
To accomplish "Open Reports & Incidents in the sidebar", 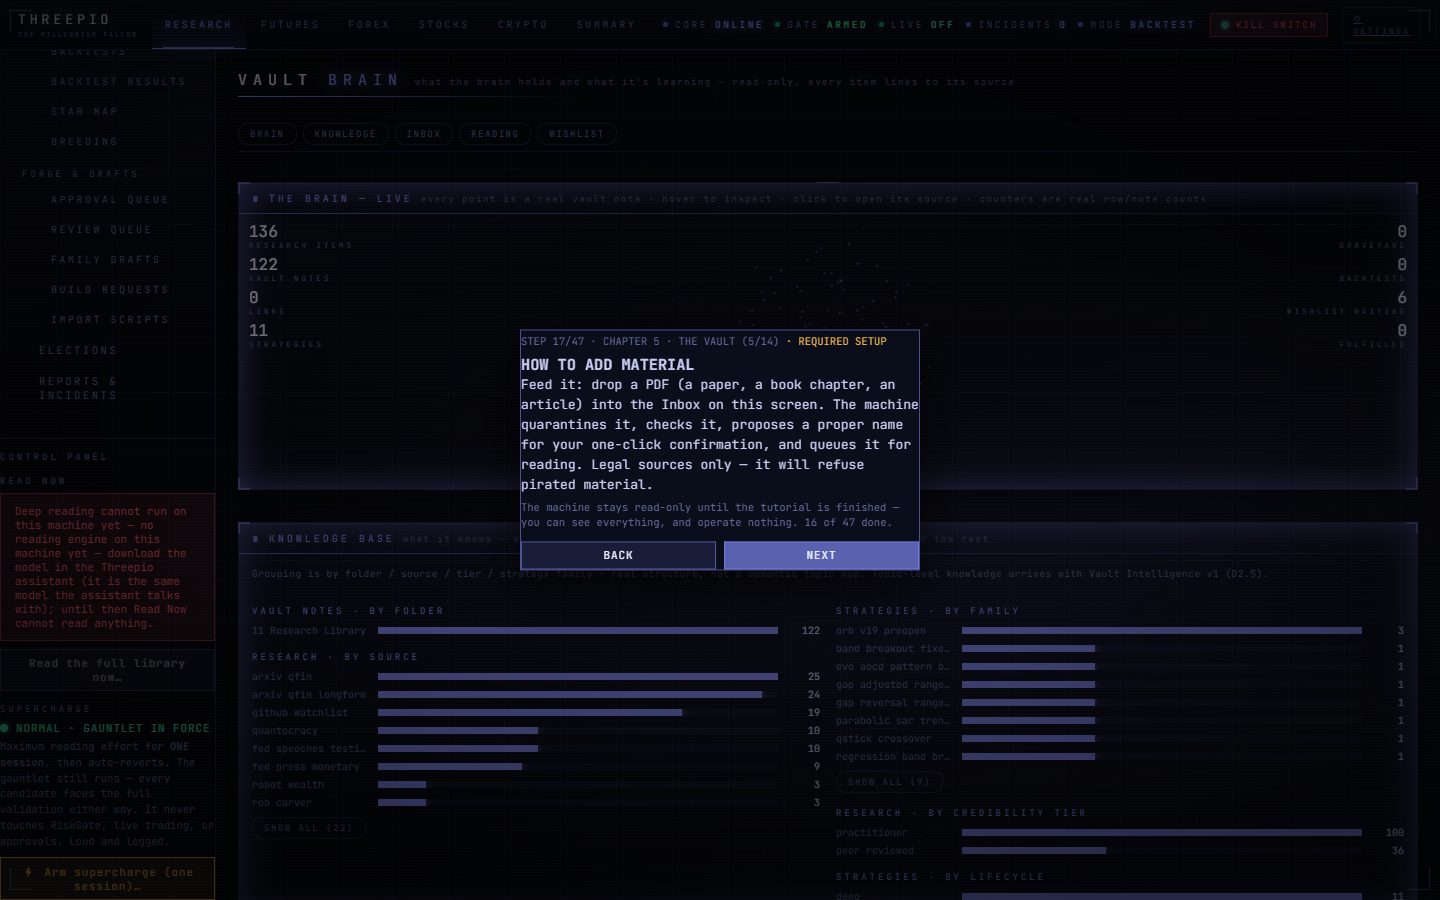I will pyautogui.click(x=78, y=389).
